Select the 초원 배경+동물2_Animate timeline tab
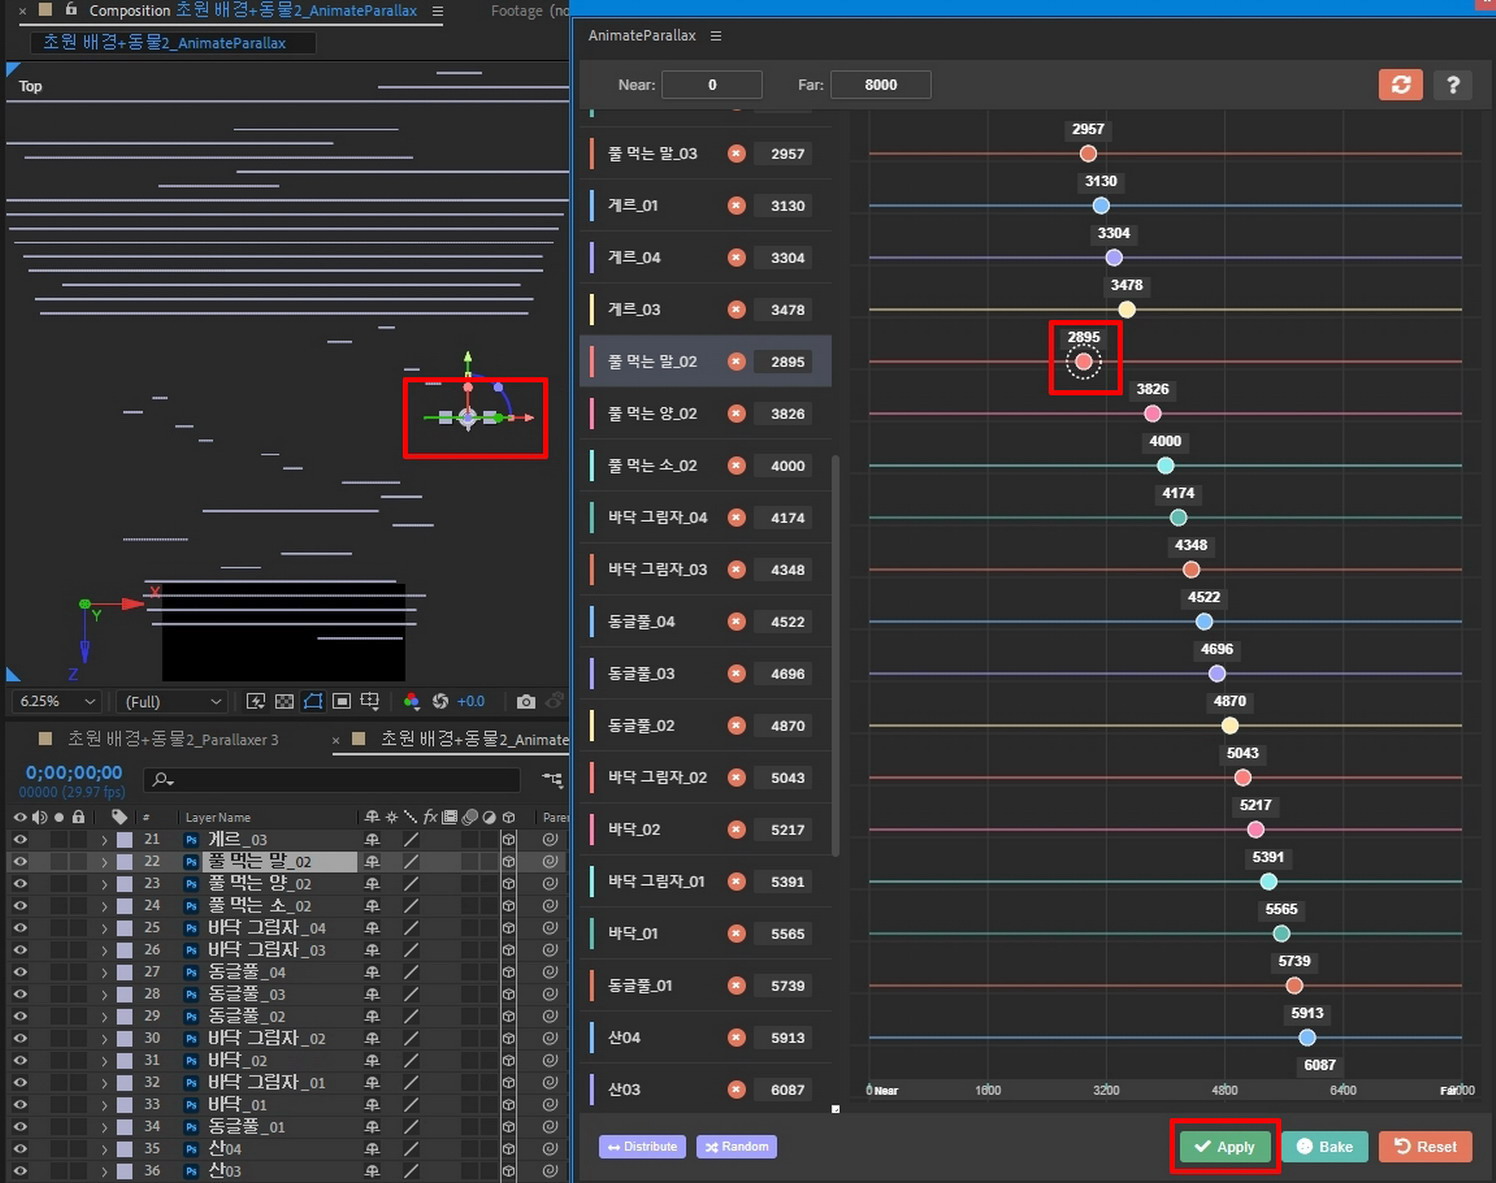This screenshot has height=1183, width=1496. pos(474,740)
